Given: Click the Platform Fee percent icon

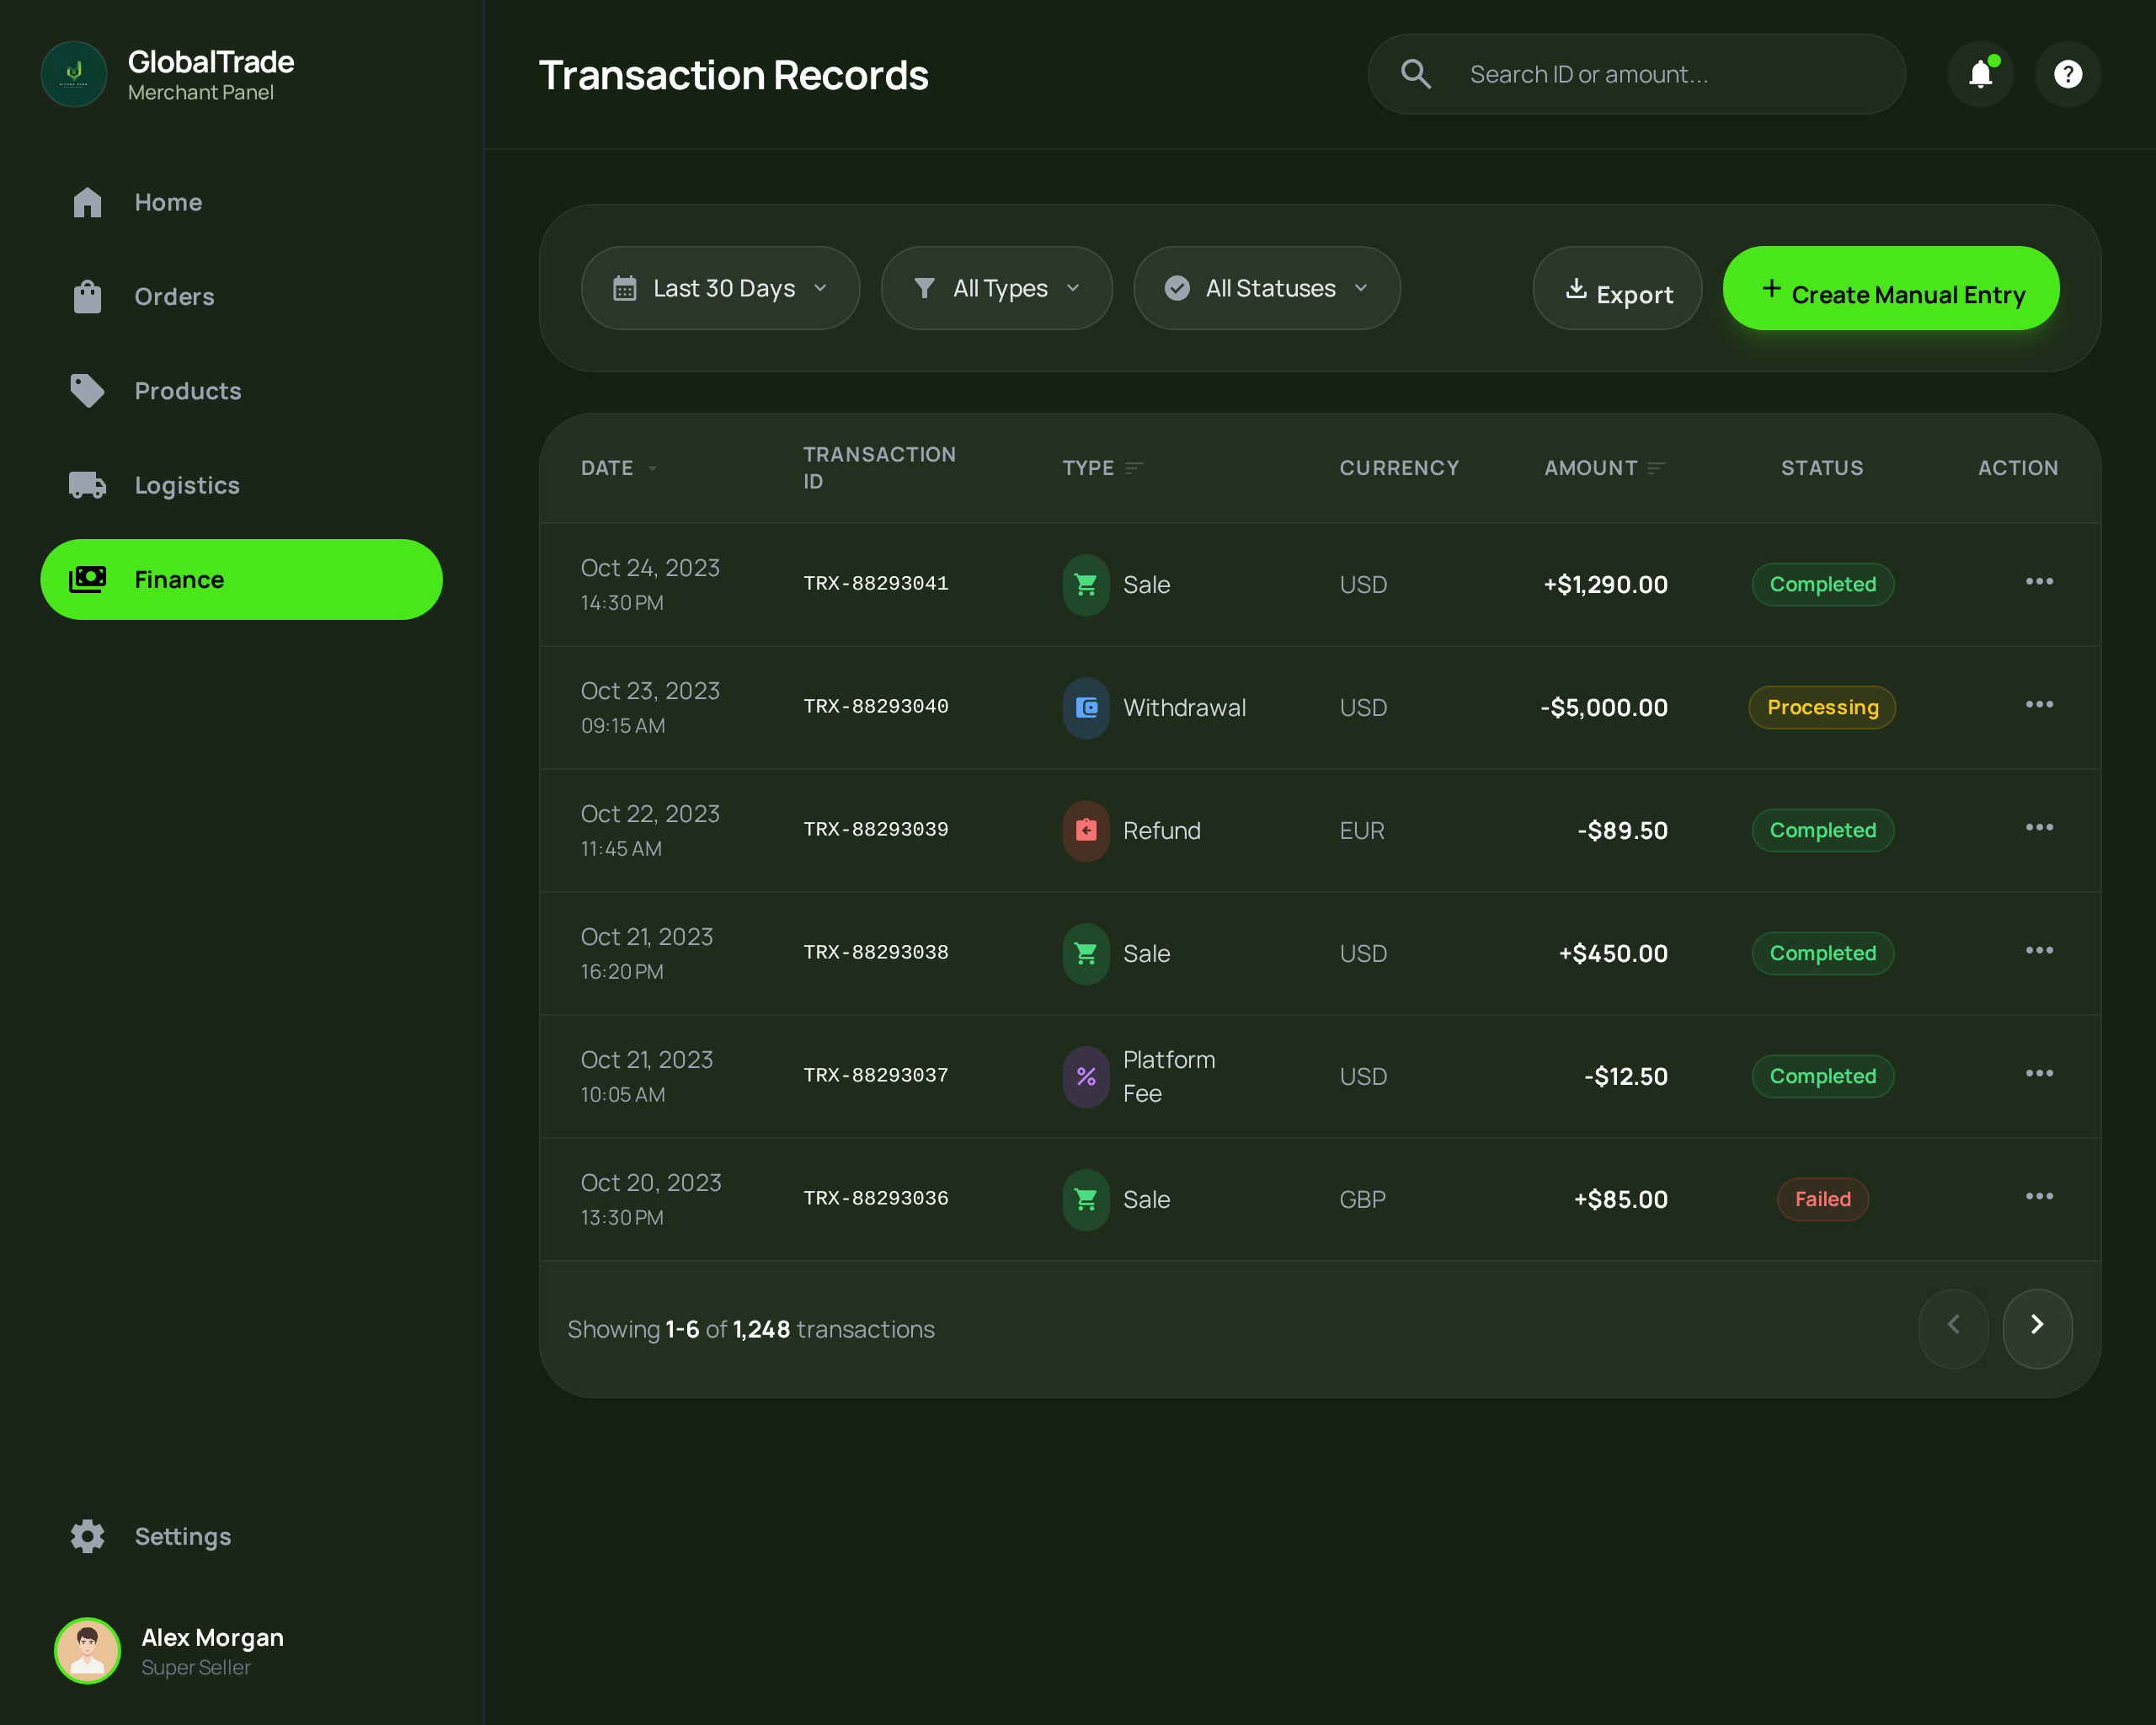Looking at the screenshot, I should (1086, 1076).
